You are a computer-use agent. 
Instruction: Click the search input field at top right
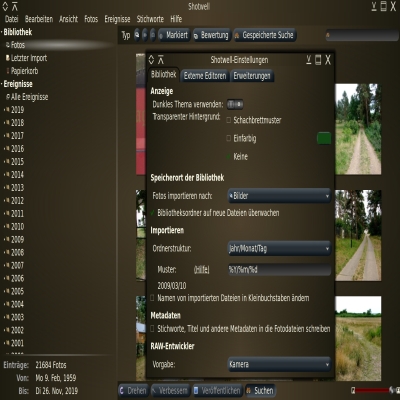362,35
